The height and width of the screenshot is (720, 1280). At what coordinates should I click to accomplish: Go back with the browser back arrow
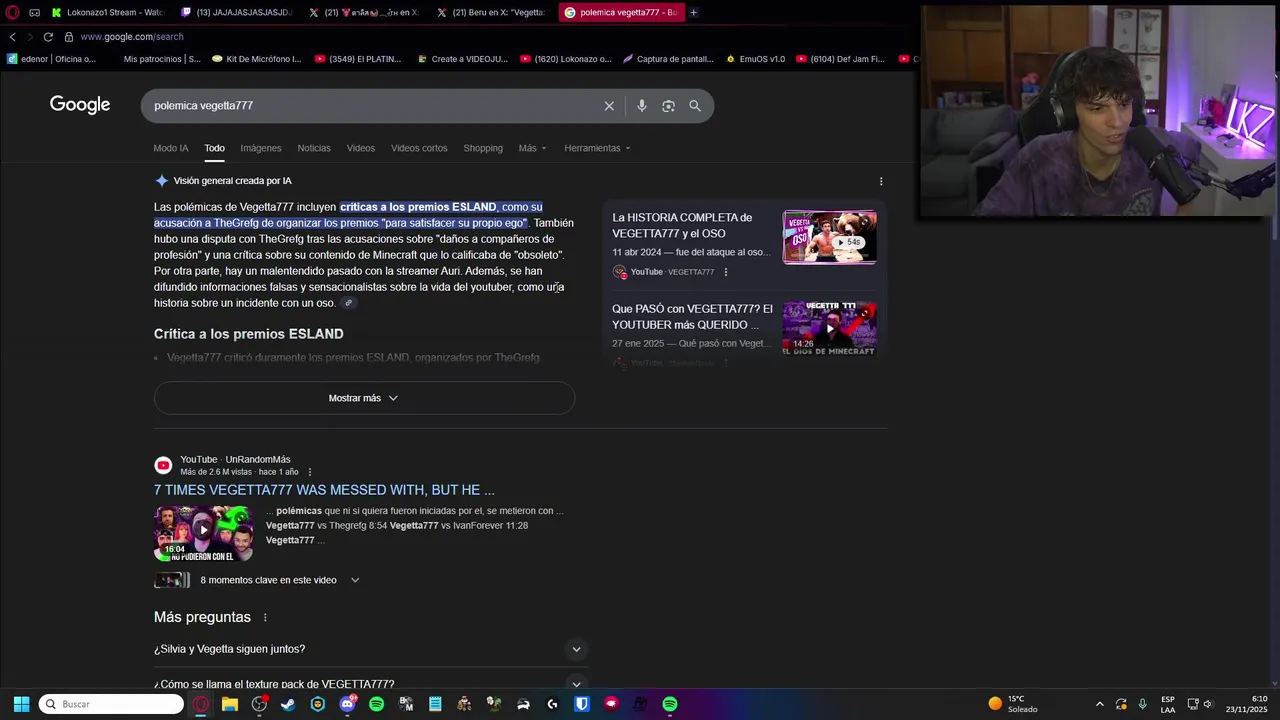13,36
